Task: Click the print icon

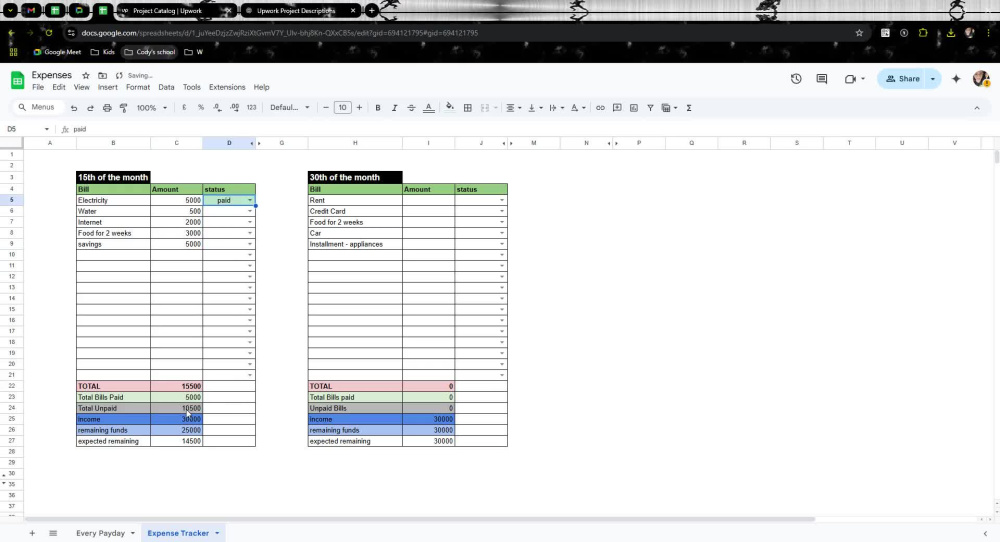Action: (107, 108)
